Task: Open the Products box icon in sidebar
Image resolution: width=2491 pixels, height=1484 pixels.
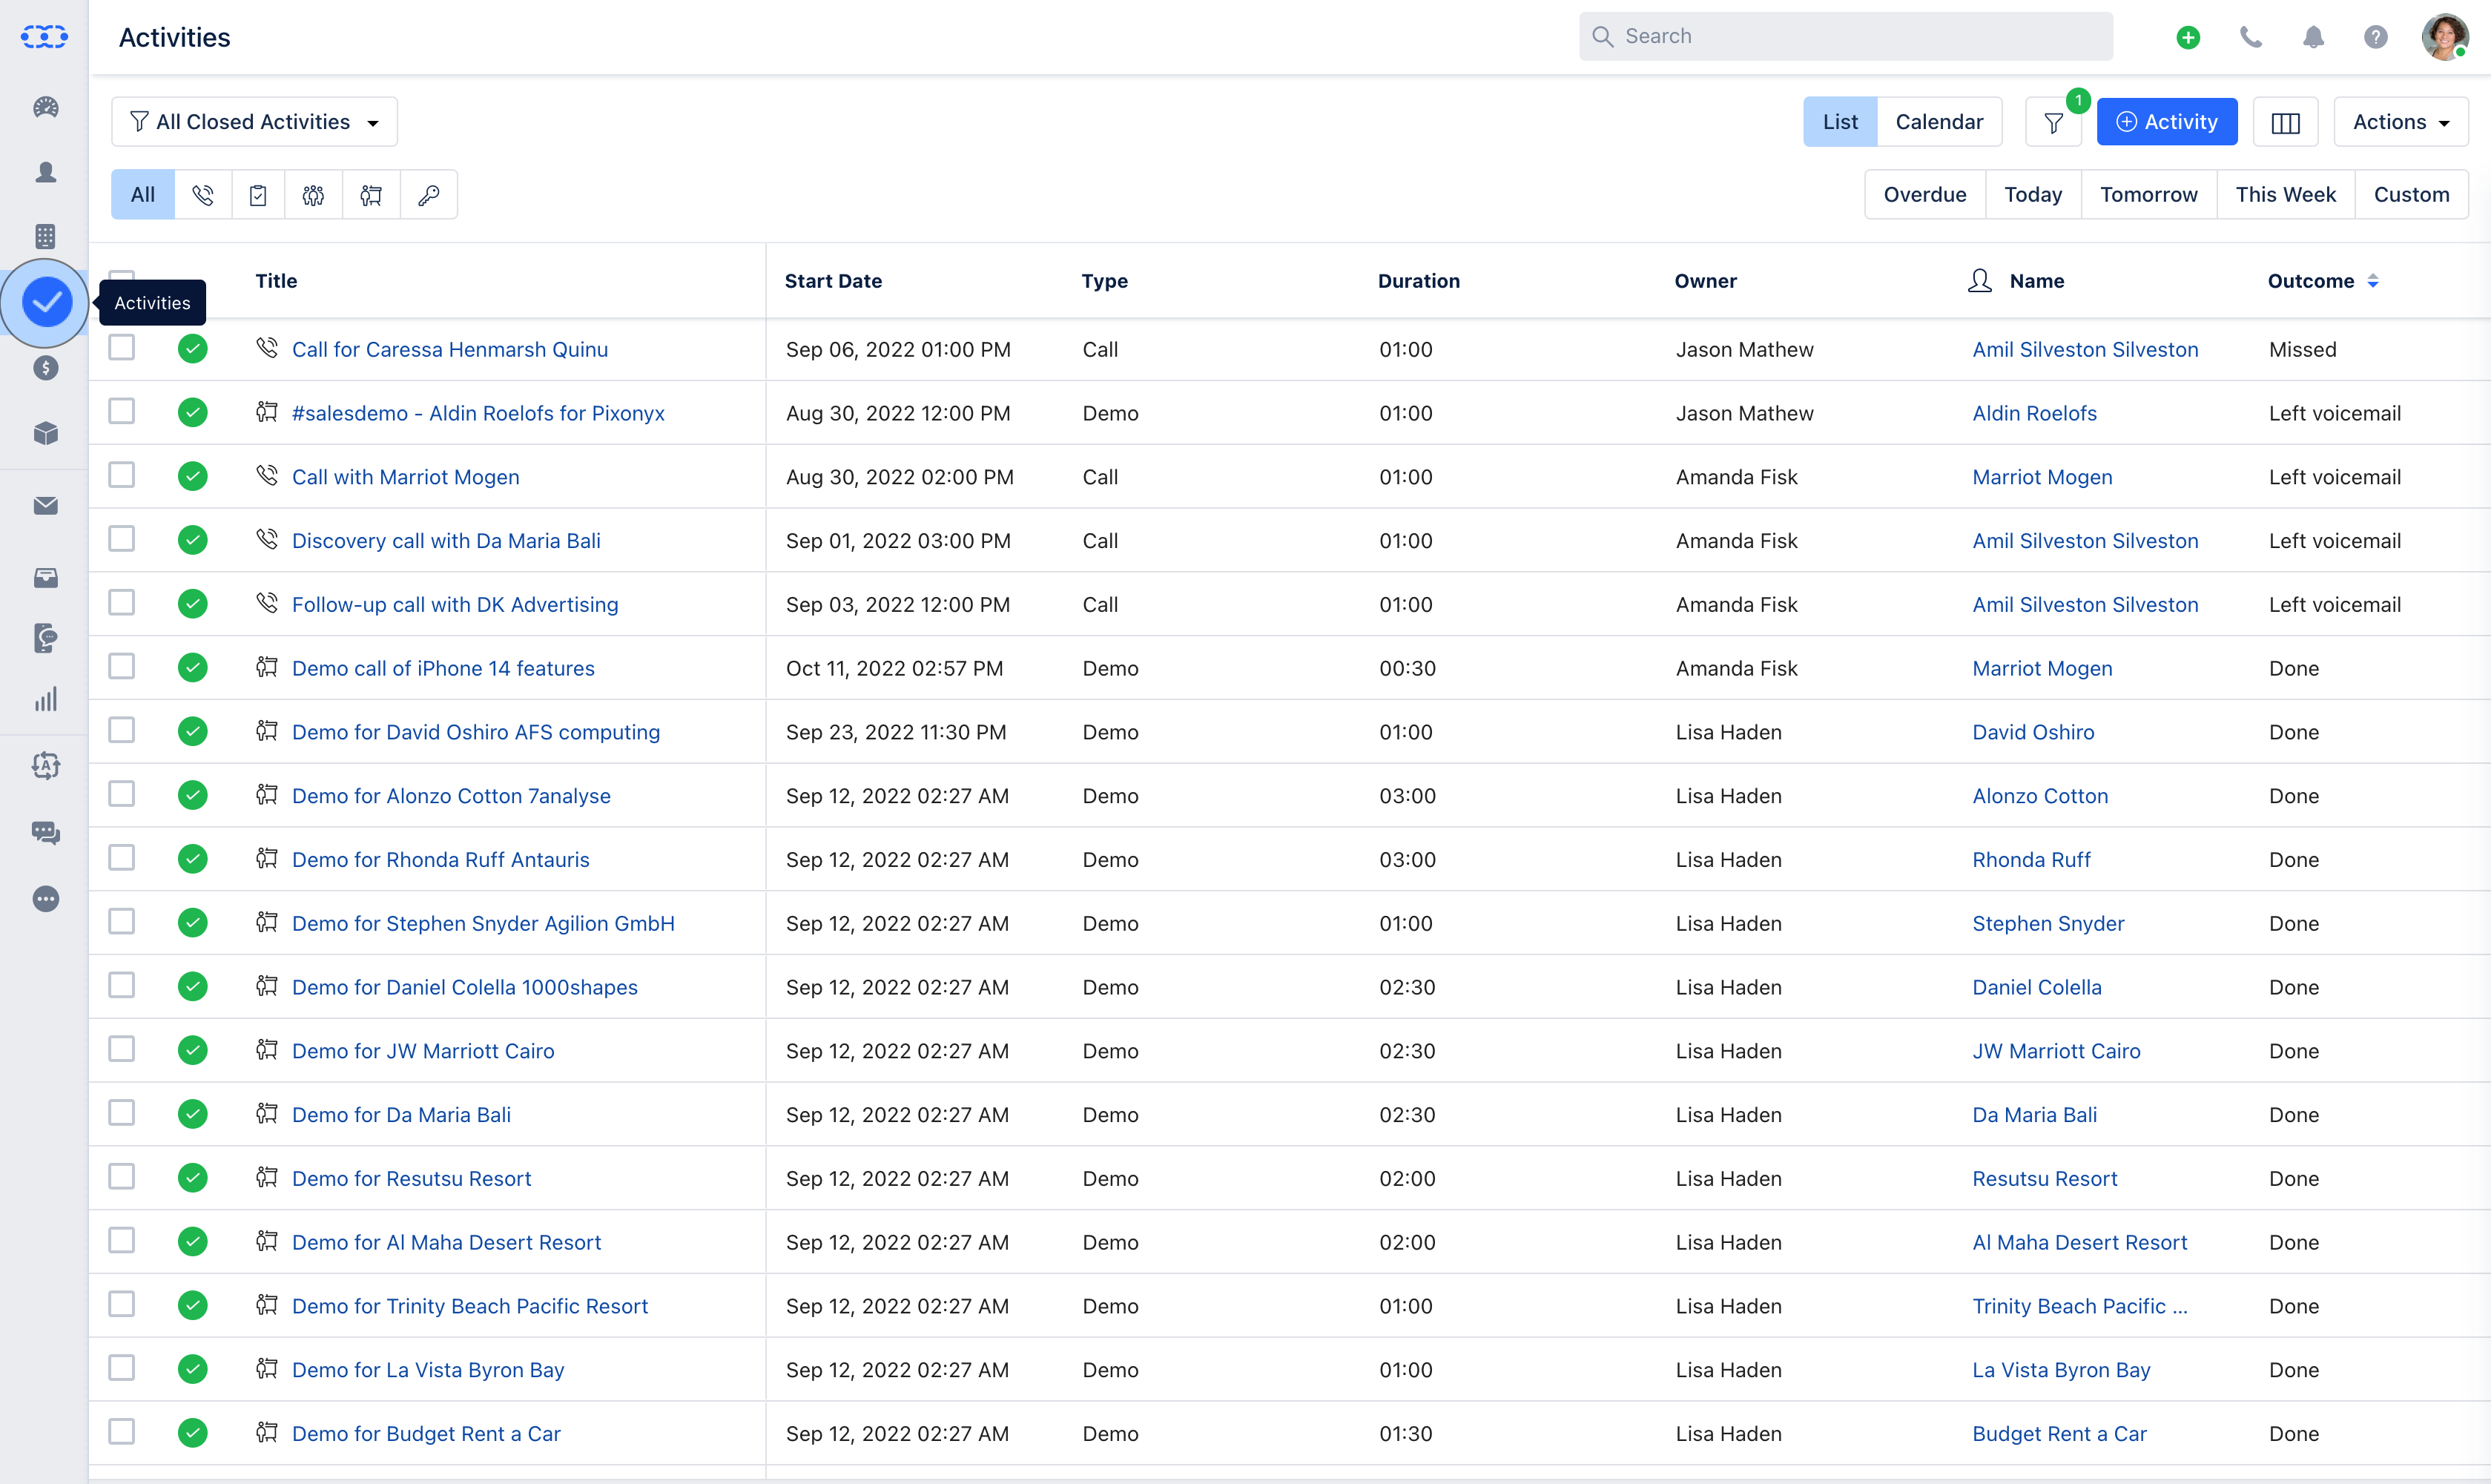Action: (46, 433)
